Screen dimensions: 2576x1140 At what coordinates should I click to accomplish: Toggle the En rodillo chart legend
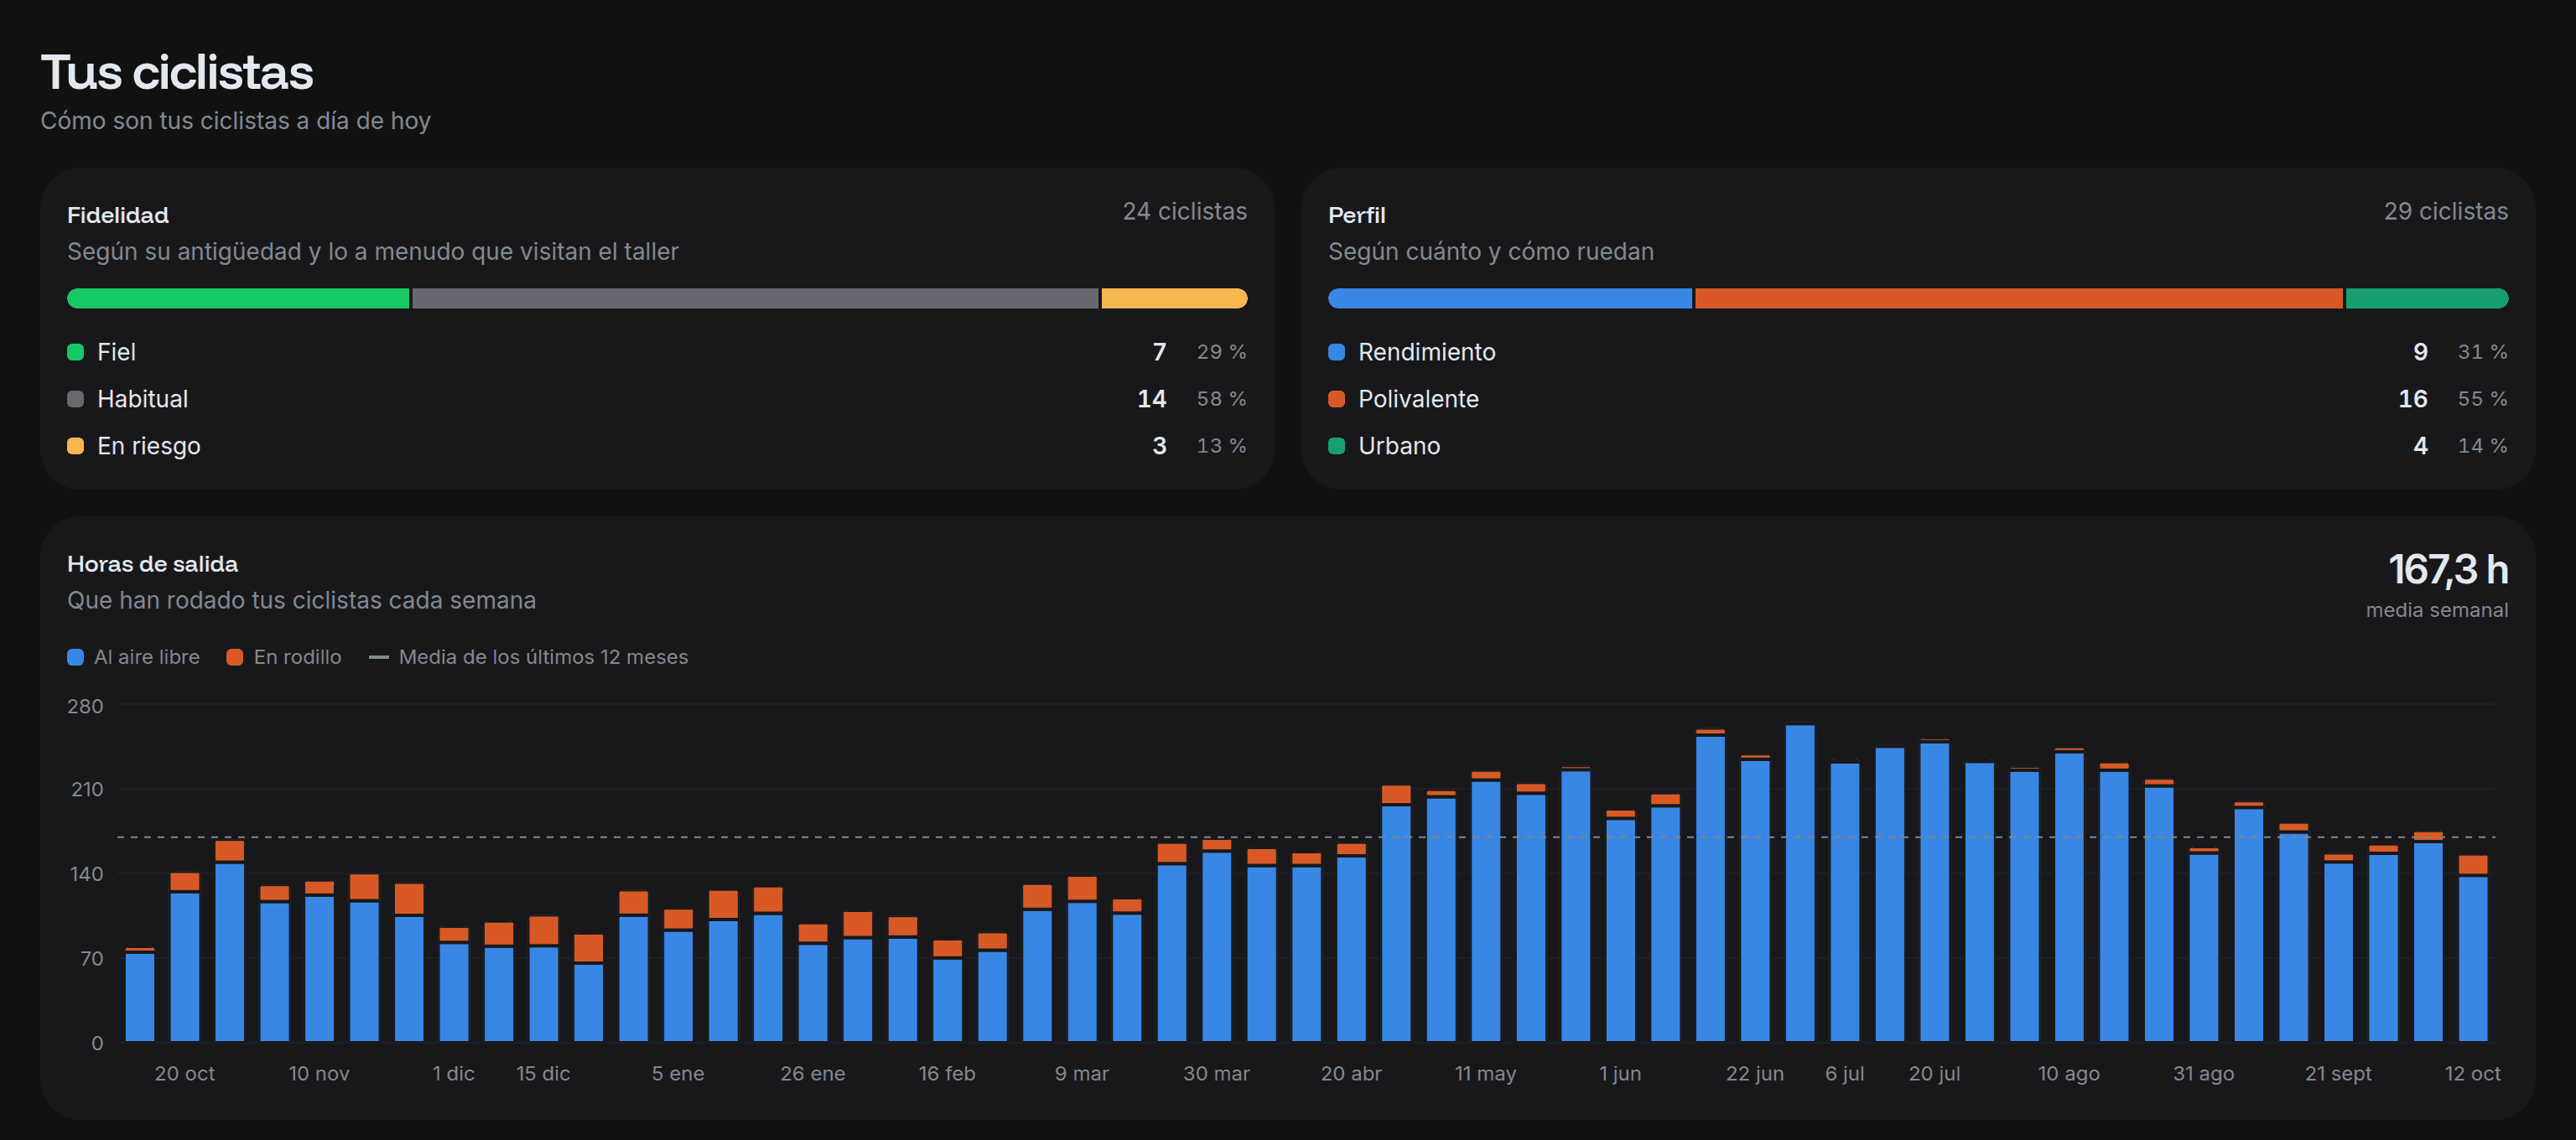pos(284,657)
